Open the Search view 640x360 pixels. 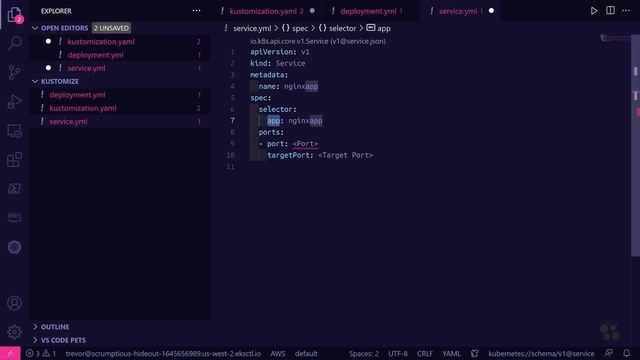(14, 43)
